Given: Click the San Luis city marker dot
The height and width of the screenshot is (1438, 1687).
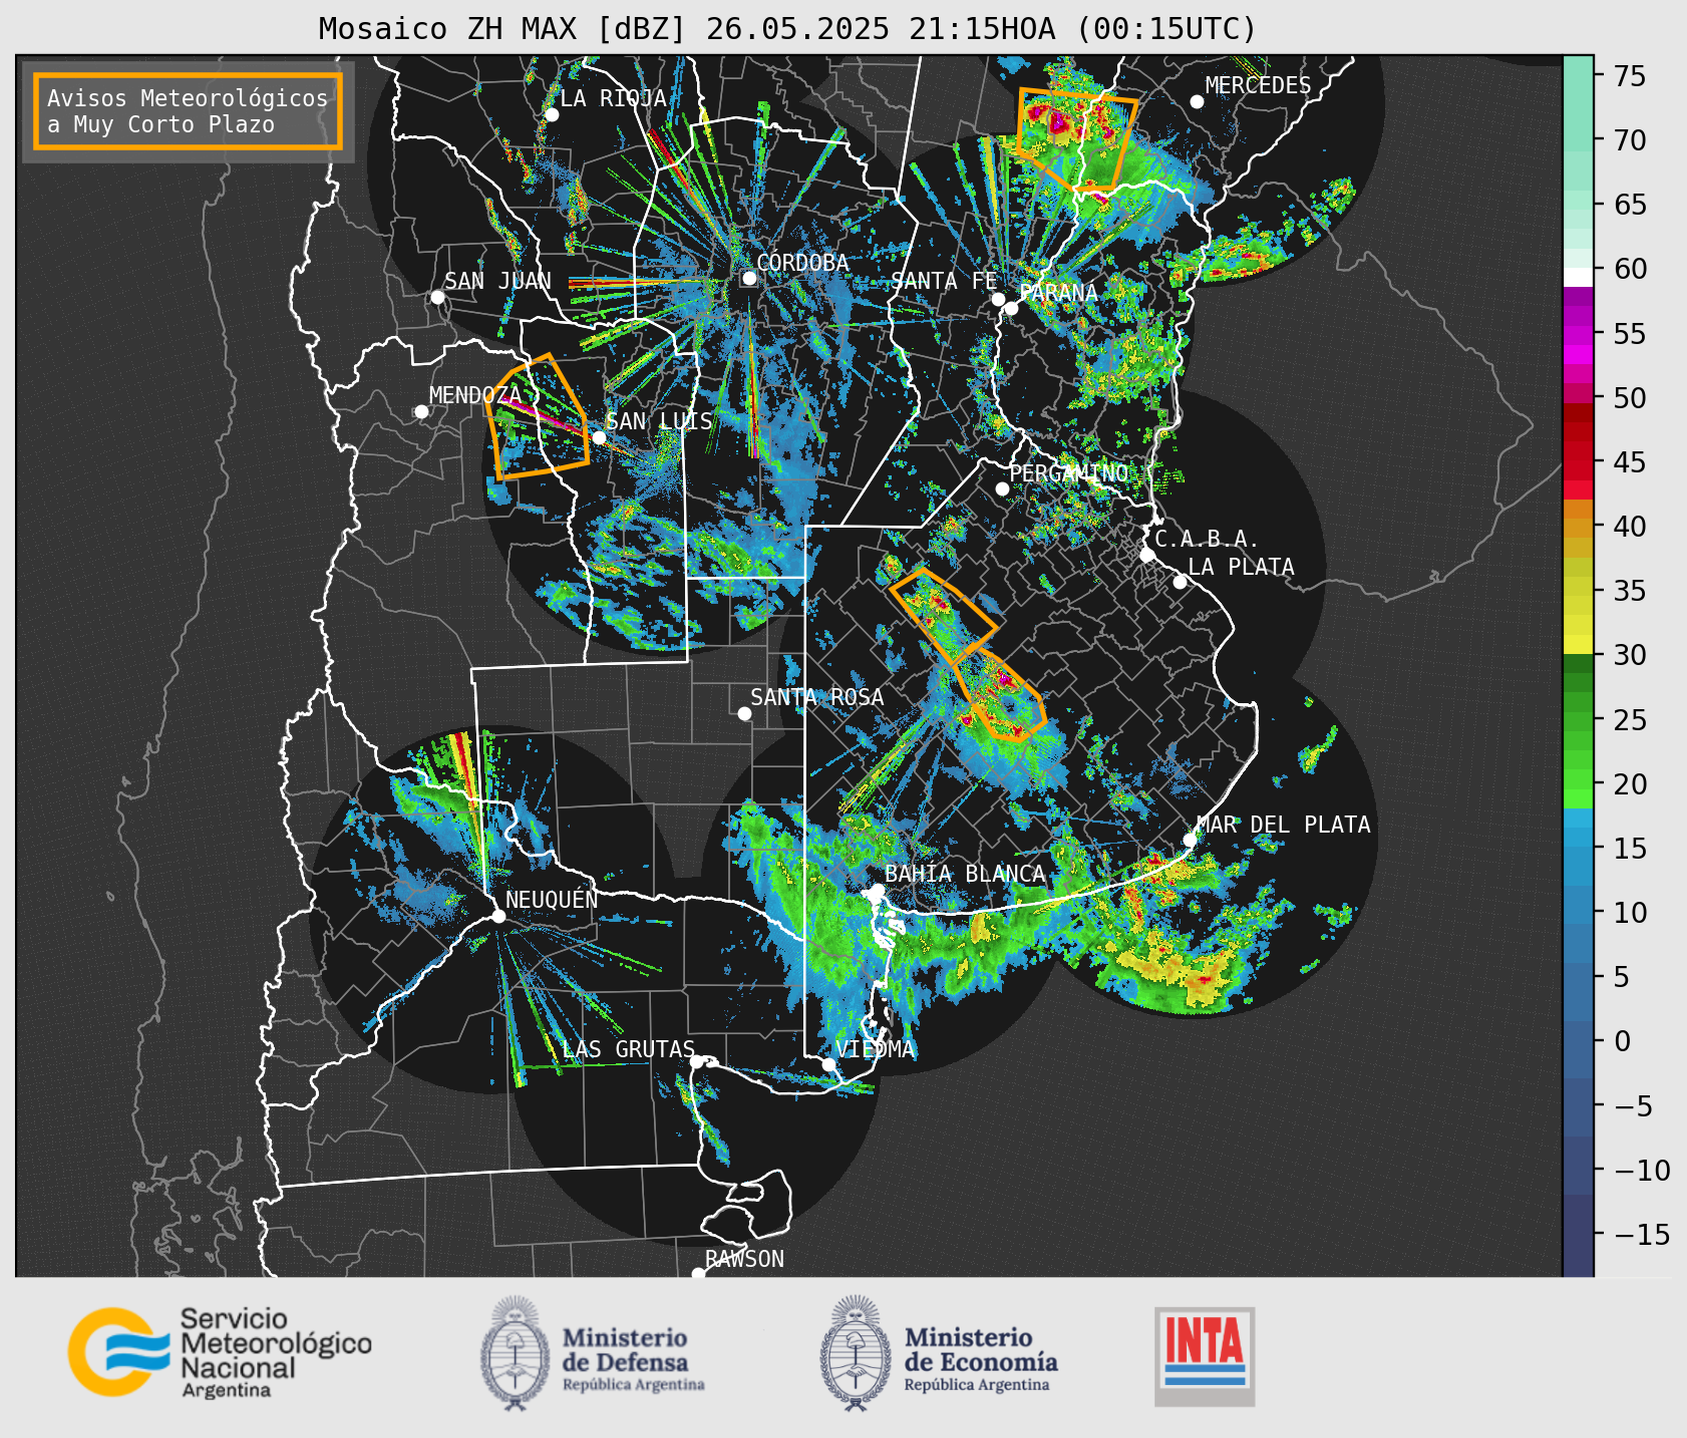Looking at the screenshot, I should click(x=599, y=437).
